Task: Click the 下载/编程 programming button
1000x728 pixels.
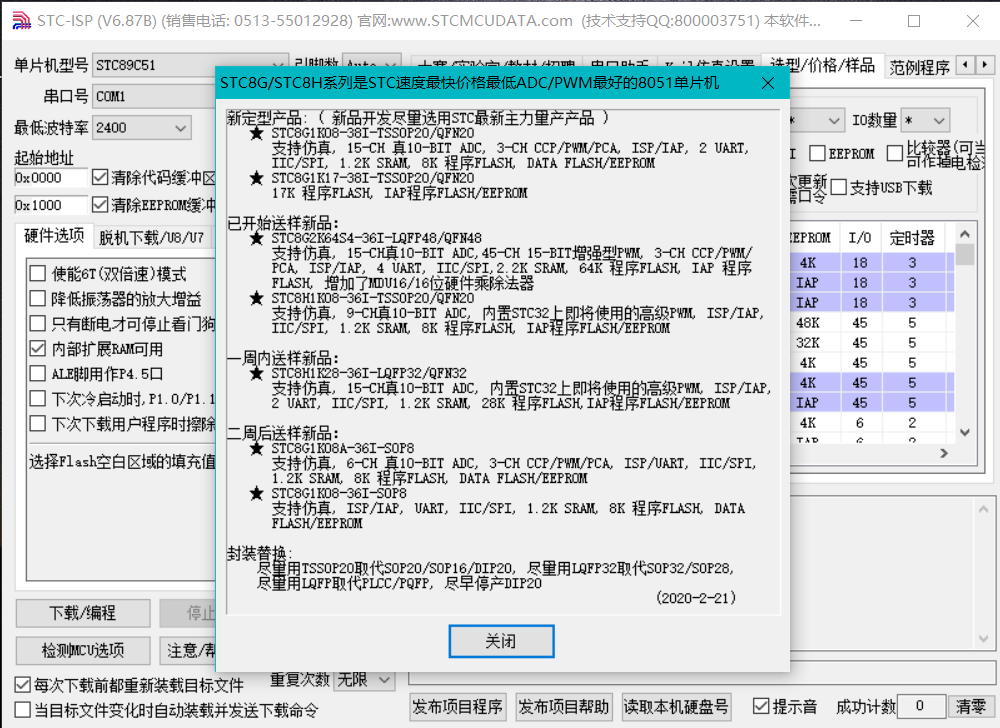Action: pyautogui.click(x=82, y=613)
